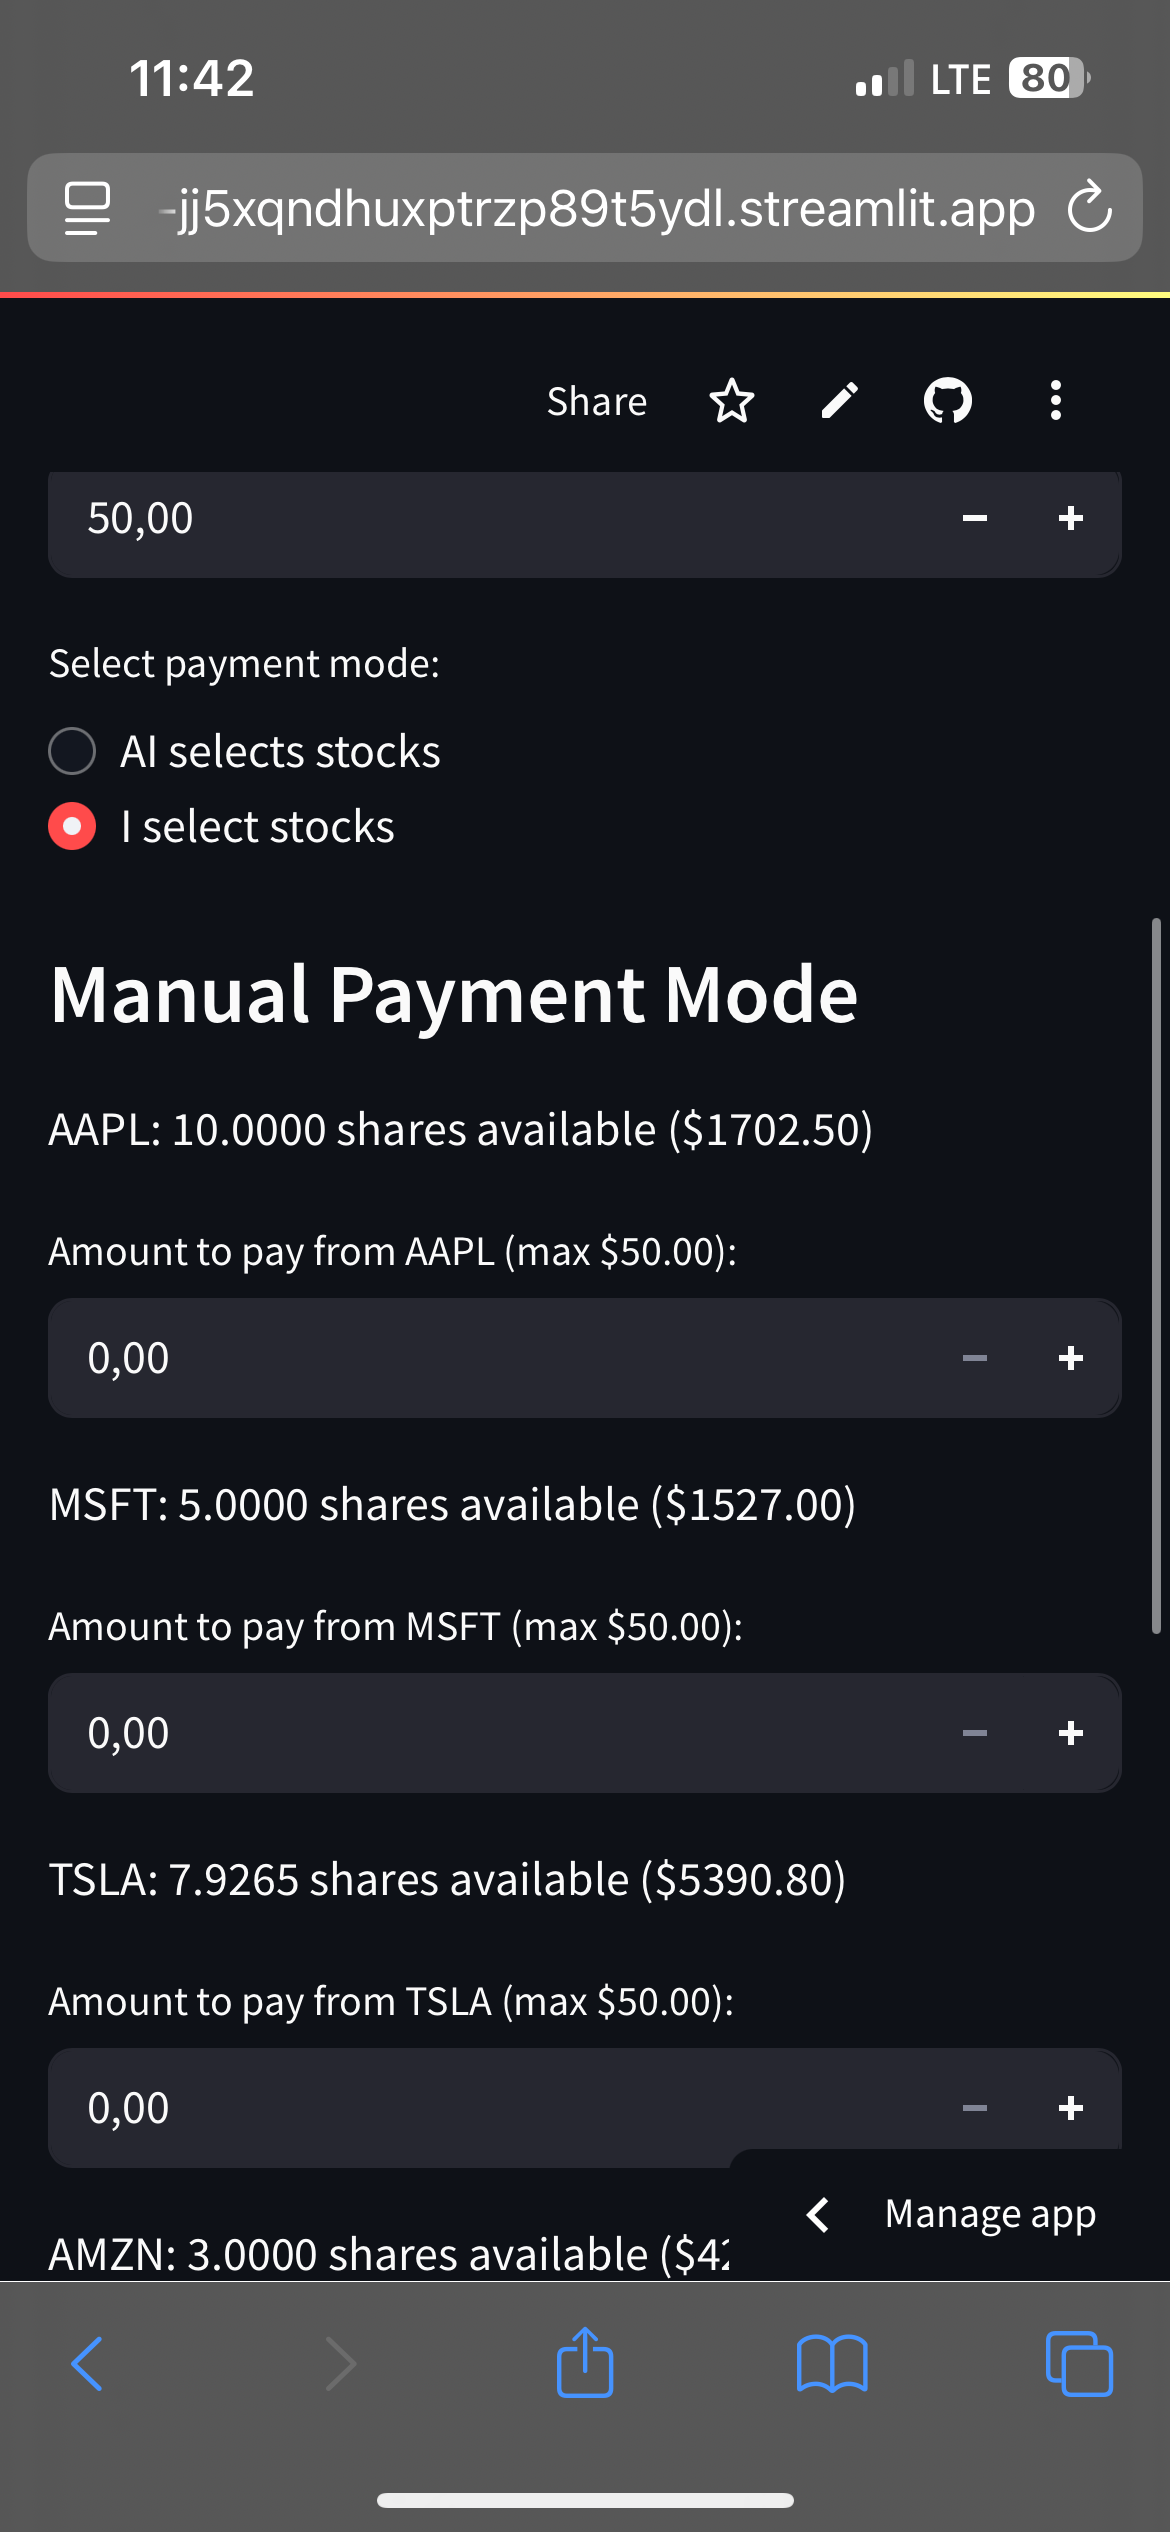Tap the pencil edit icon
1170x2532 pixels.
[840, 401]
